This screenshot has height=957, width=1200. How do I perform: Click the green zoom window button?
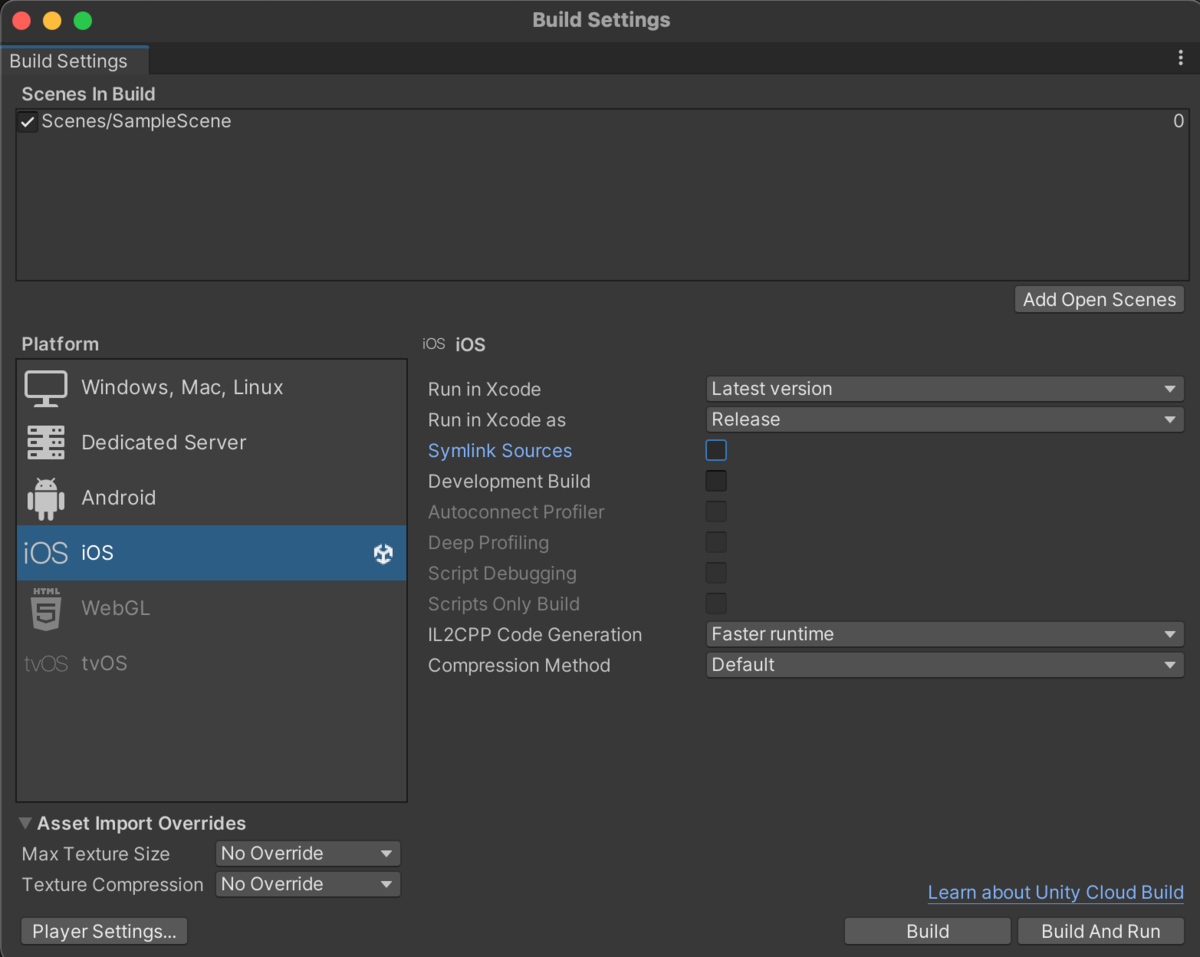click(83, 21)
